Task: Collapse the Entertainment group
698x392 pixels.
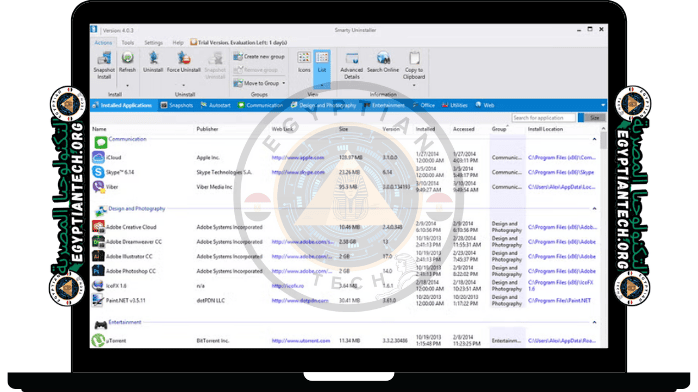Action: point(594,322)
